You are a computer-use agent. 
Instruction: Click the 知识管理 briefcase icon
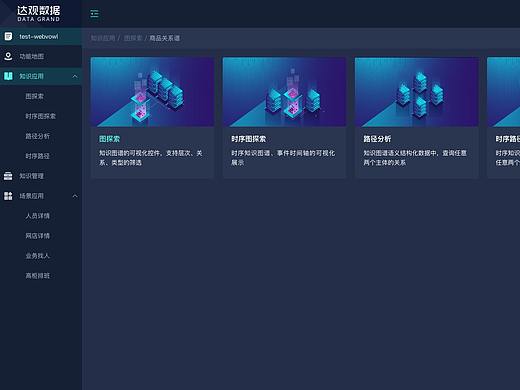pos(8,176)
